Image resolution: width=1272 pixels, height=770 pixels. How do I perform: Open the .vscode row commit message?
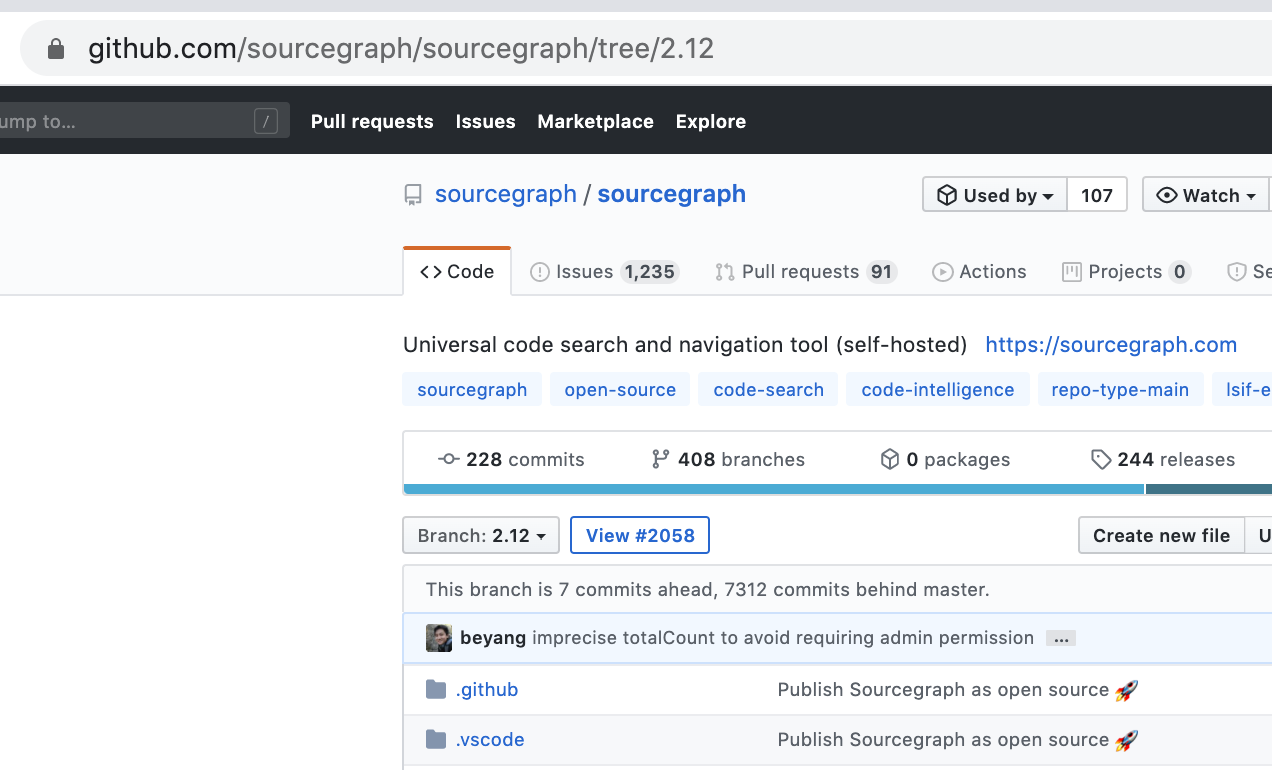point(958,739)
